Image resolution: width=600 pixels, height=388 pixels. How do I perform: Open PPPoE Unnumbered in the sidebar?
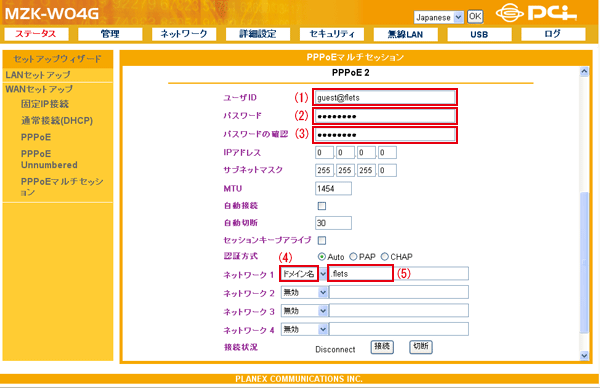pos(49,159)
